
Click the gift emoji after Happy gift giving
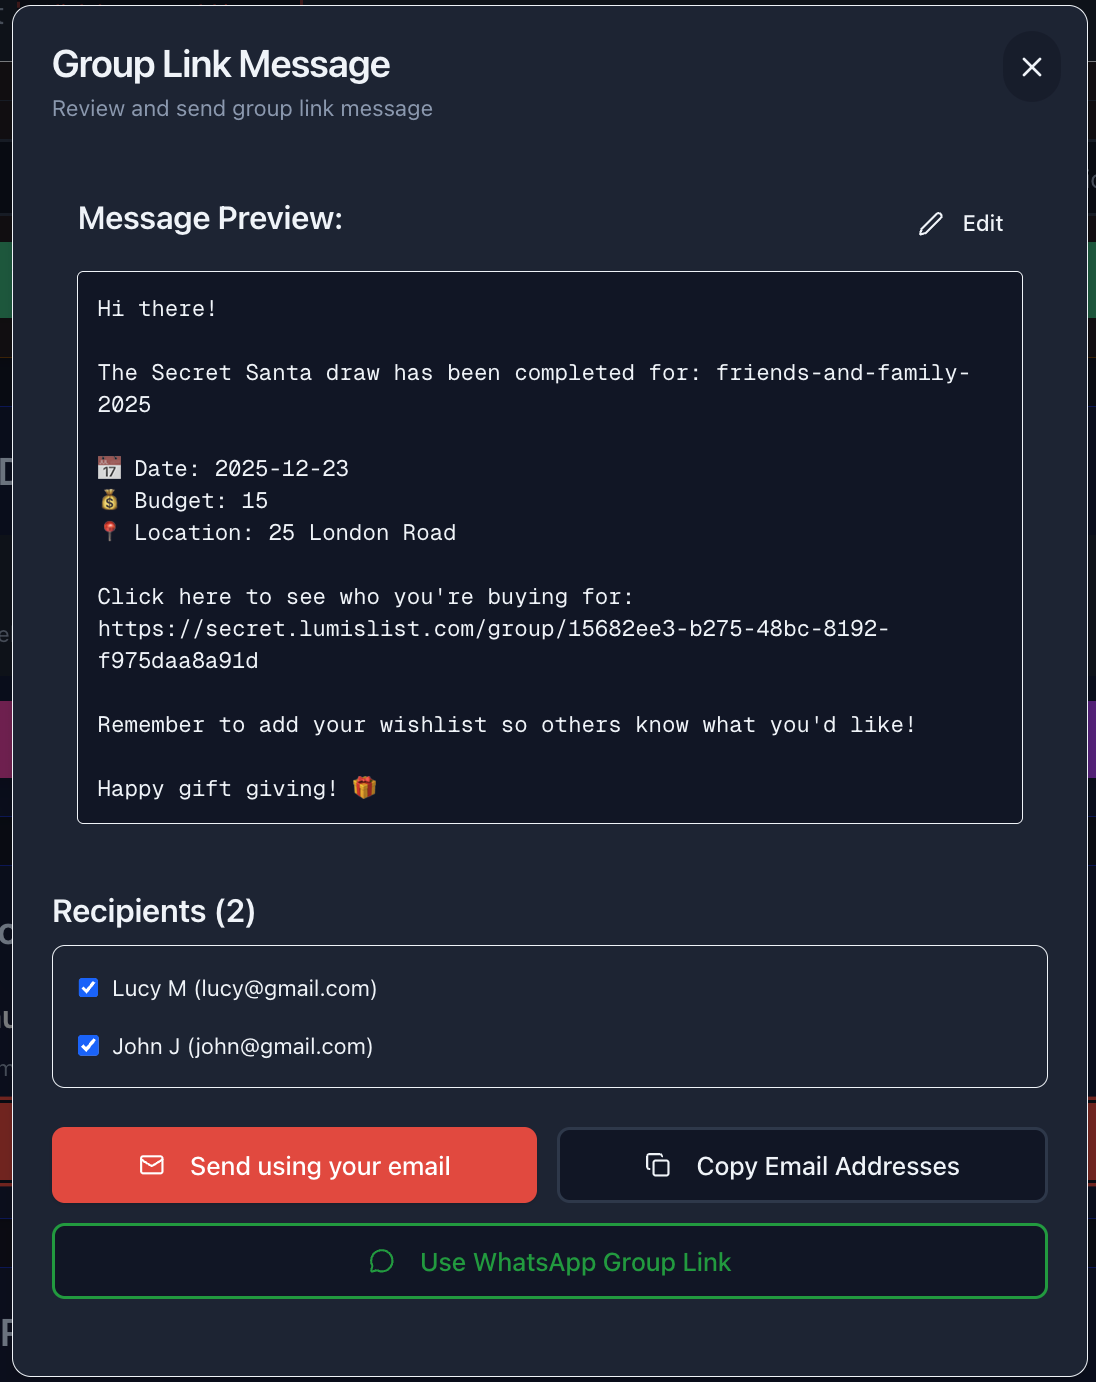365,788
